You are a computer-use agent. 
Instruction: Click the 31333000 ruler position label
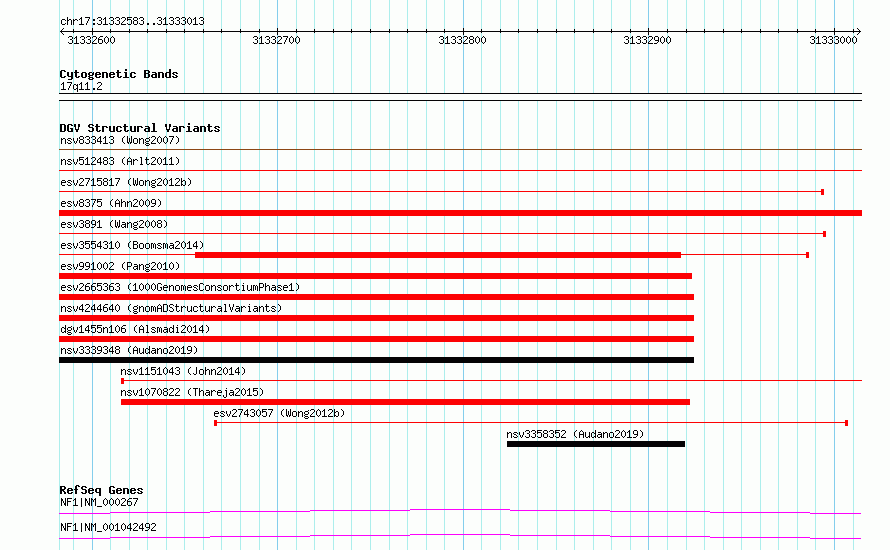[833, 40]
